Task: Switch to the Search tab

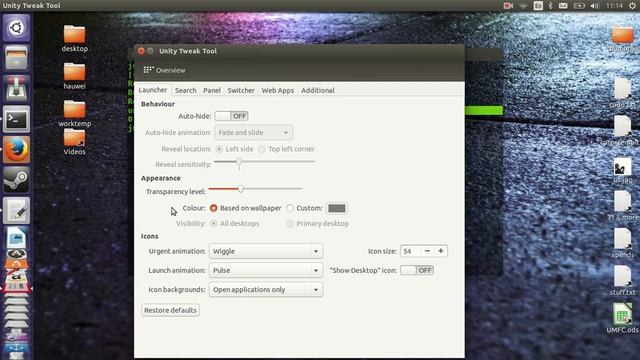Action: pyautogui.click(x=186, y=90)
